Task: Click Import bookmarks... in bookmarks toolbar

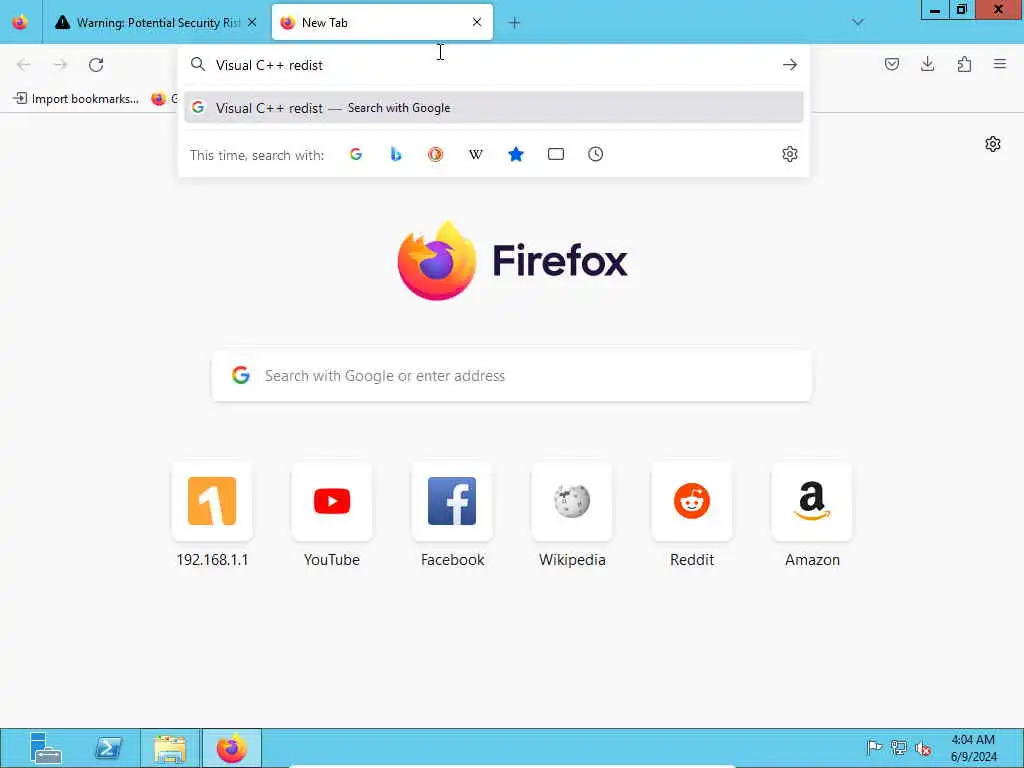Action: 76,99
